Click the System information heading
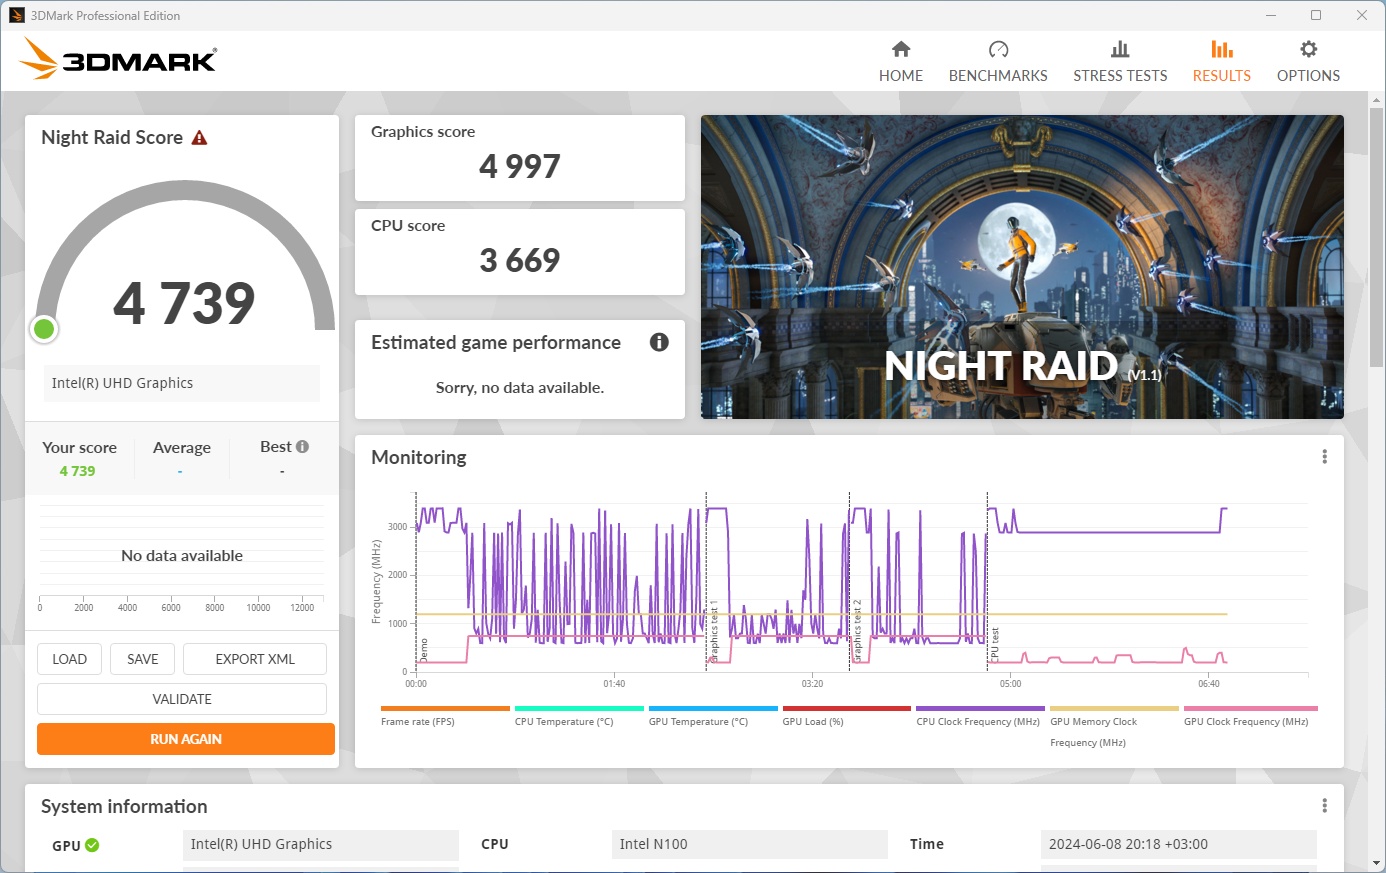This screenshot has height=873, width=1386. click(x=124, y=807)
